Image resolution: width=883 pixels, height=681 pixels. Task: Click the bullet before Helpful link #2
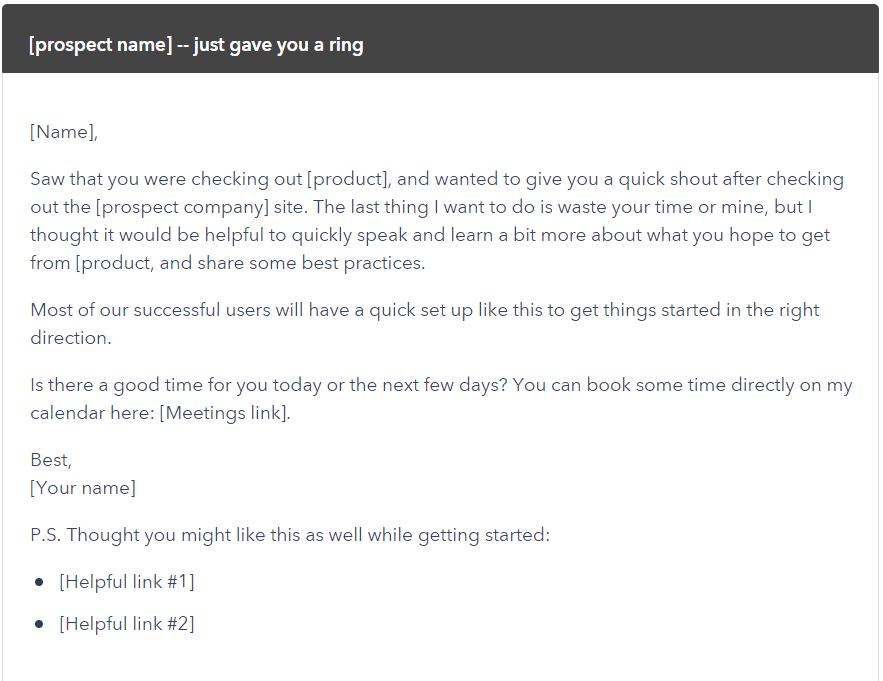[39, 624]
